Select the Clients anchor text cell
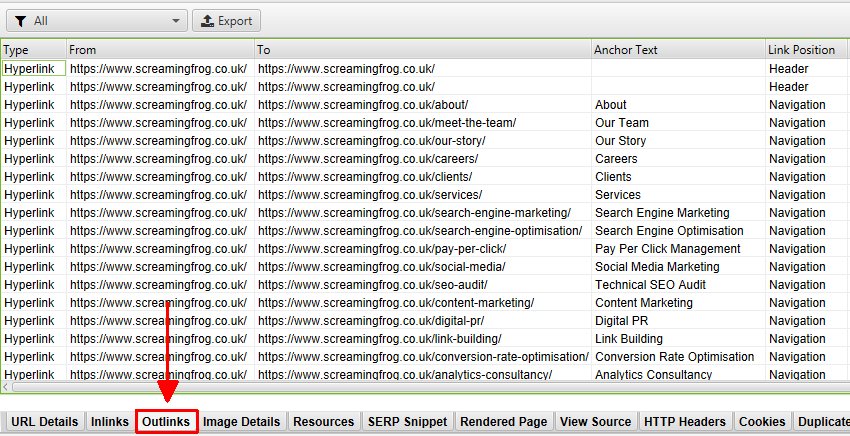850x436 pixels. coord(678,177)
